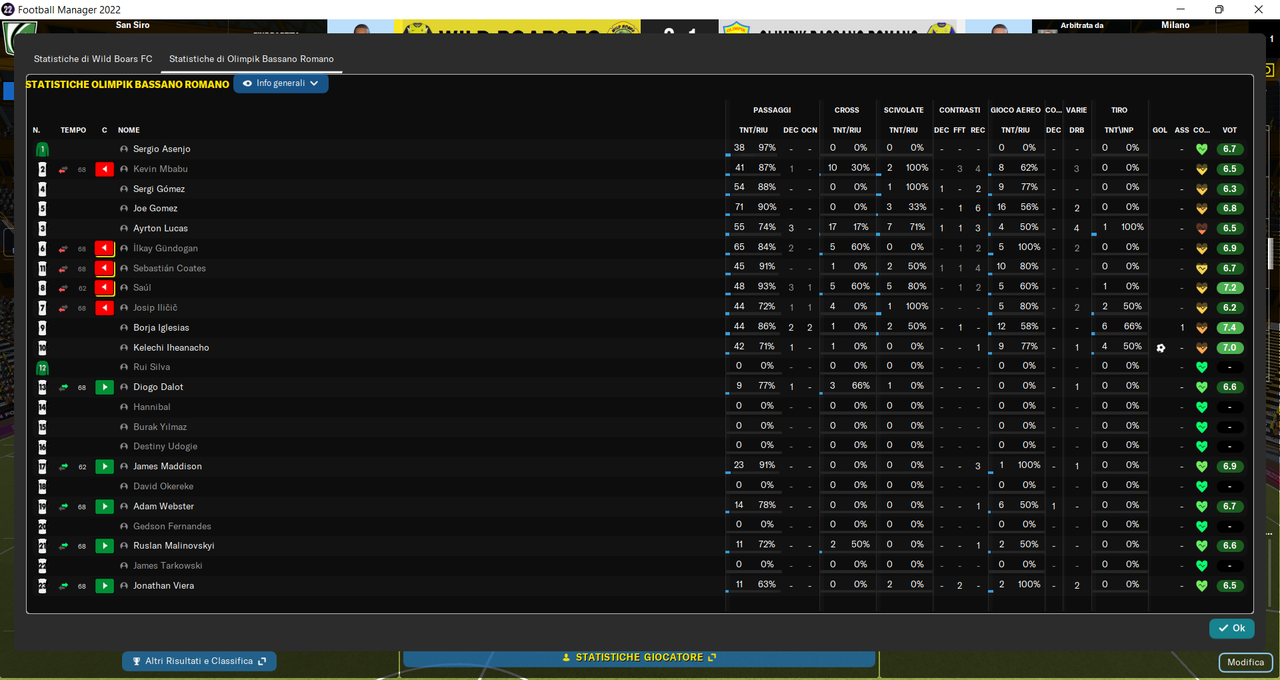This screenshot has width=1280, height=680.
Task: Click the red substituted-off arrow for Kevin Mbabu
Action: (105, 169)
